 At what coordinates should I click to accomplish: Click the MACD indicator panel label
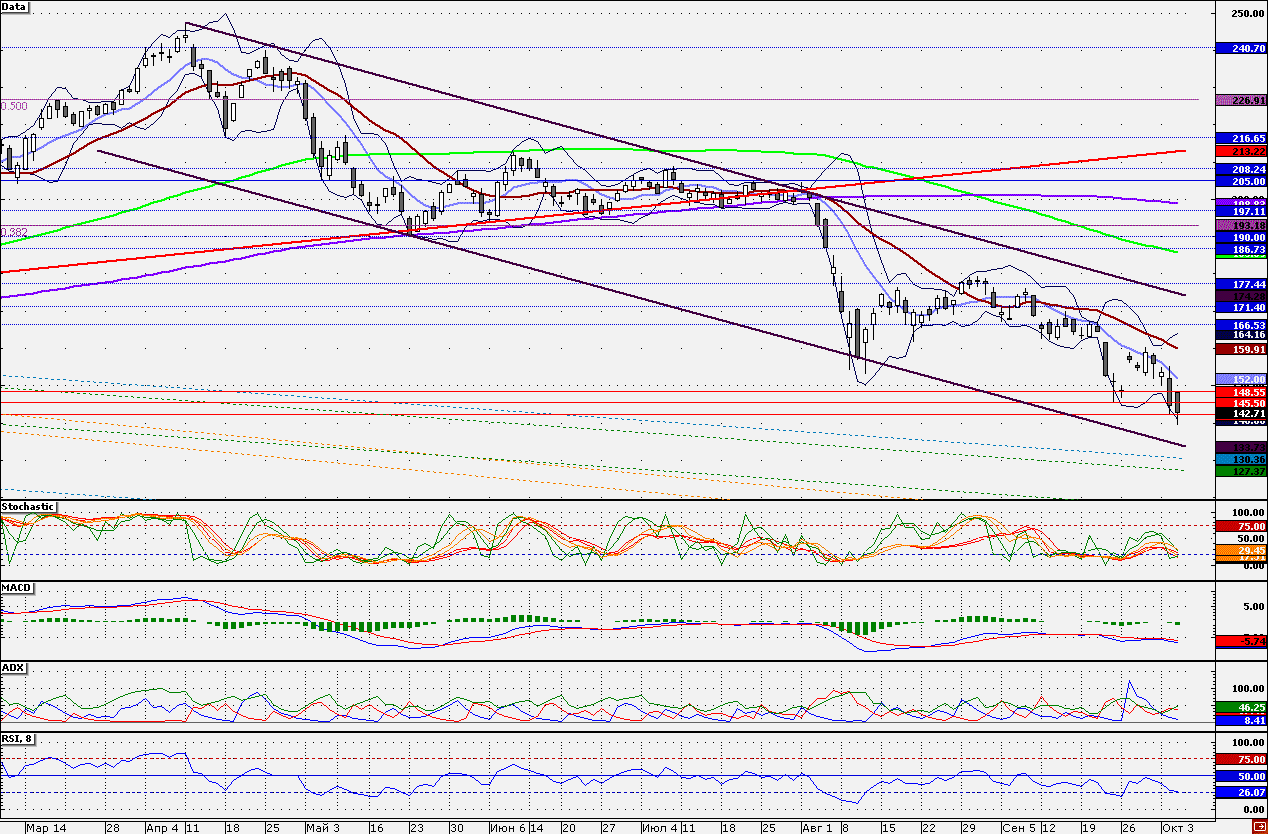[x=15, y=587]
